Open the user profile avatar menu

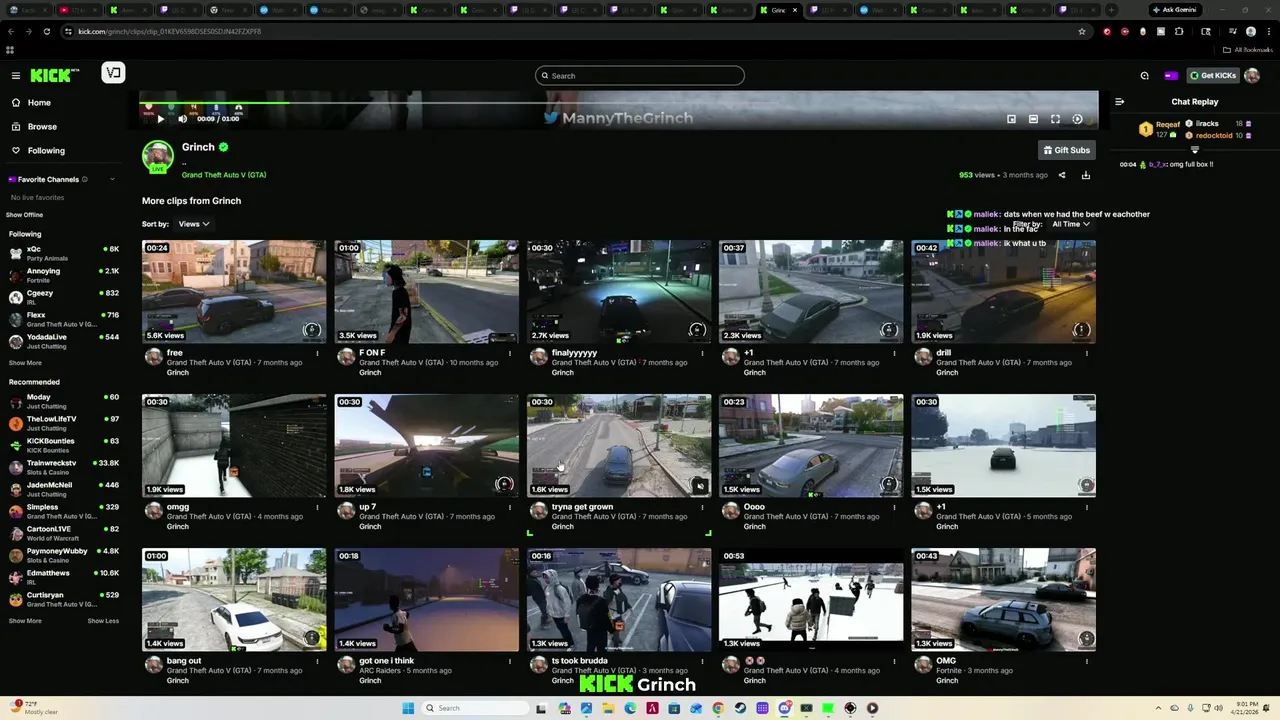1252,76
